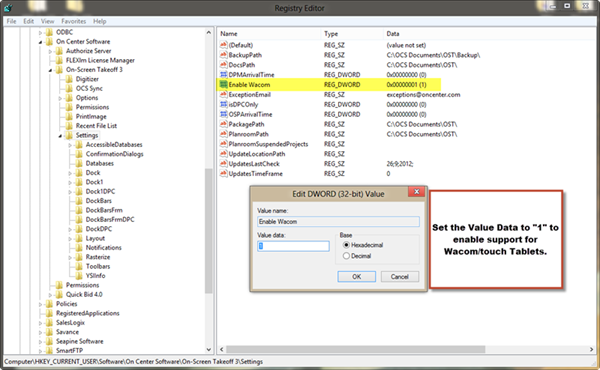Viewport: 600px width, 370px height.
Task: Click the BackupPath string icon
Action: [223, 55]
